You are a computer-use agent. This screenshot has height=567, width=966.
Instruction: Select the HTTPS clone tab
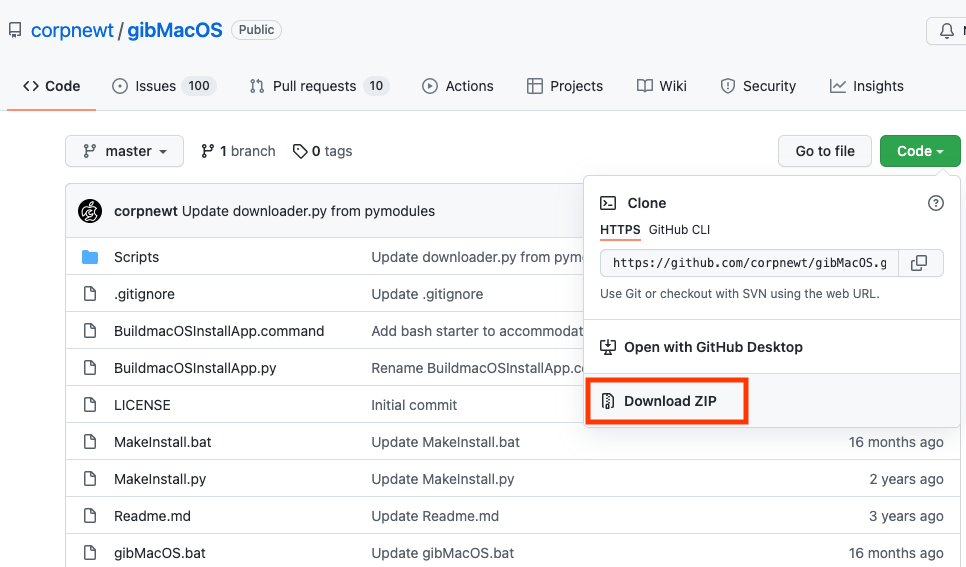coord(620,229)
